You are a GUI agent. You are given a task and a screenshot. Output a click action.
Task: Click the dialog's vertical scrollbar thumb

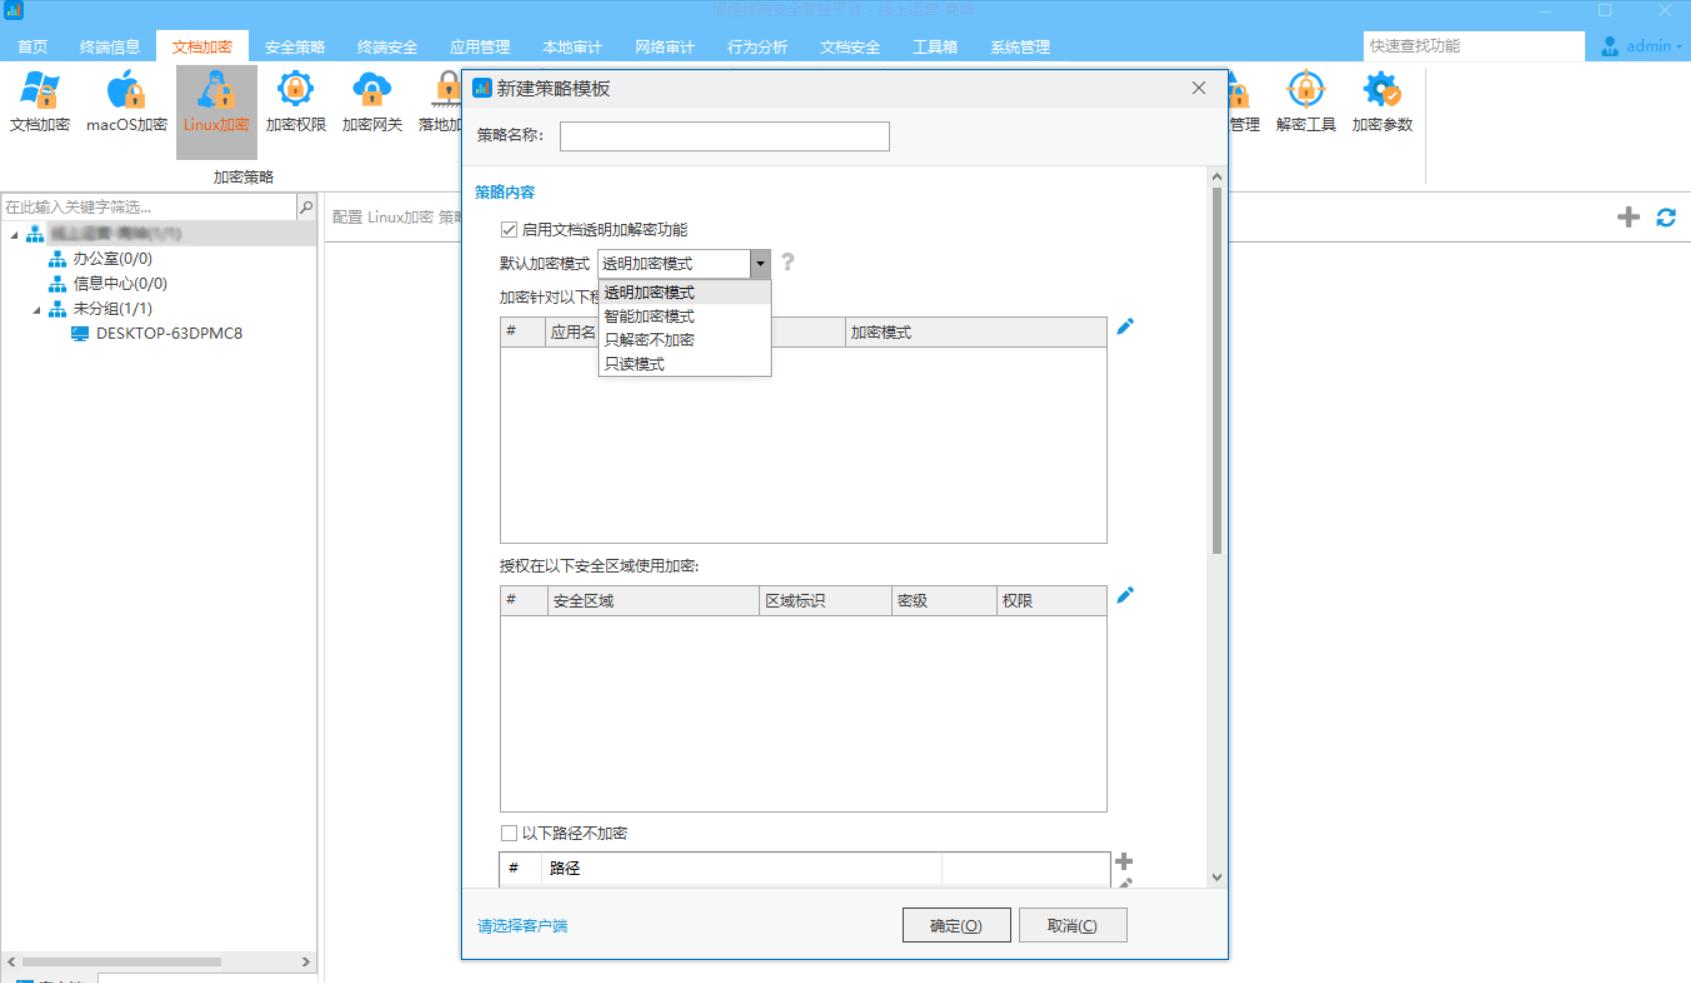click(1217, 370)
